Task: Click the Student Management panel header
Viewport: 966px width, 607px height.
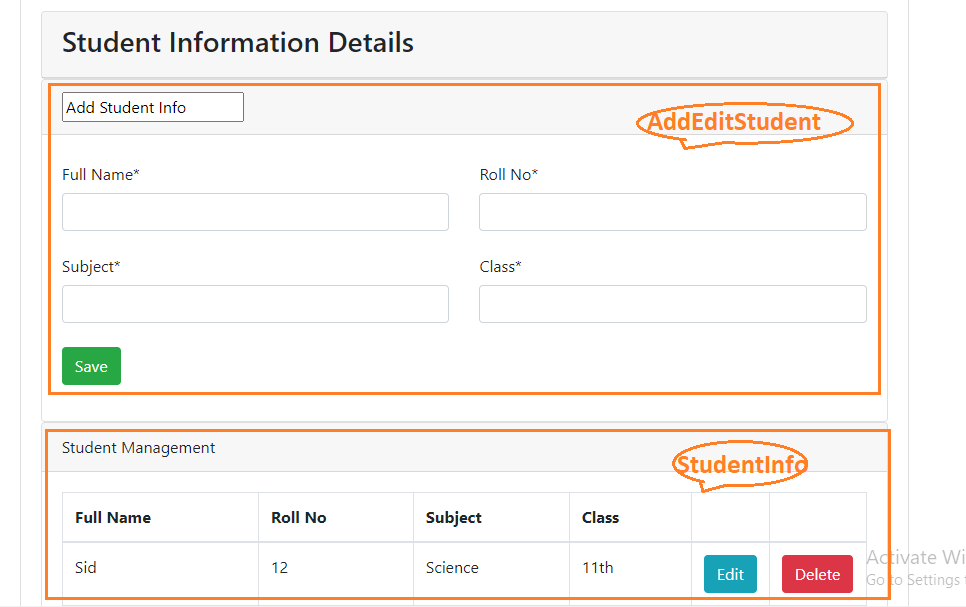Action: (139, 448)
